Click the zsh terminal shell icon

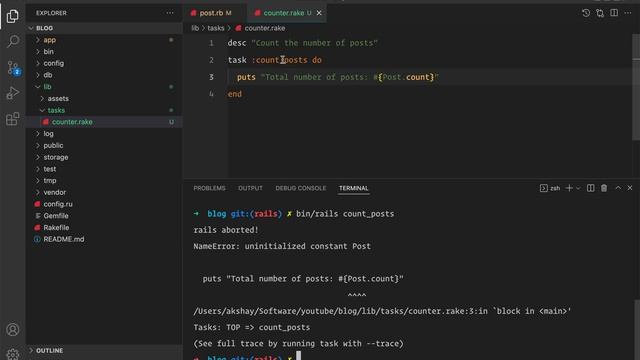point(544,188)
